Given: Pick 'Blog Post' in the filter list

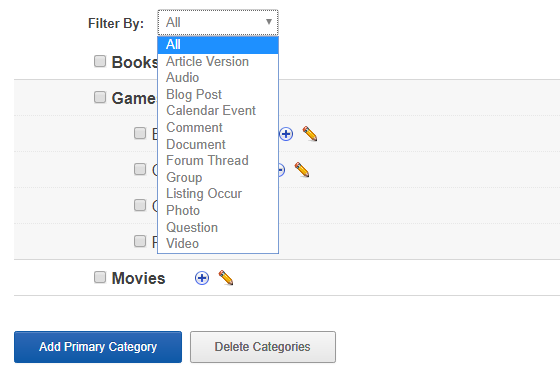Looking at the screenshot, I should point(218,94).
